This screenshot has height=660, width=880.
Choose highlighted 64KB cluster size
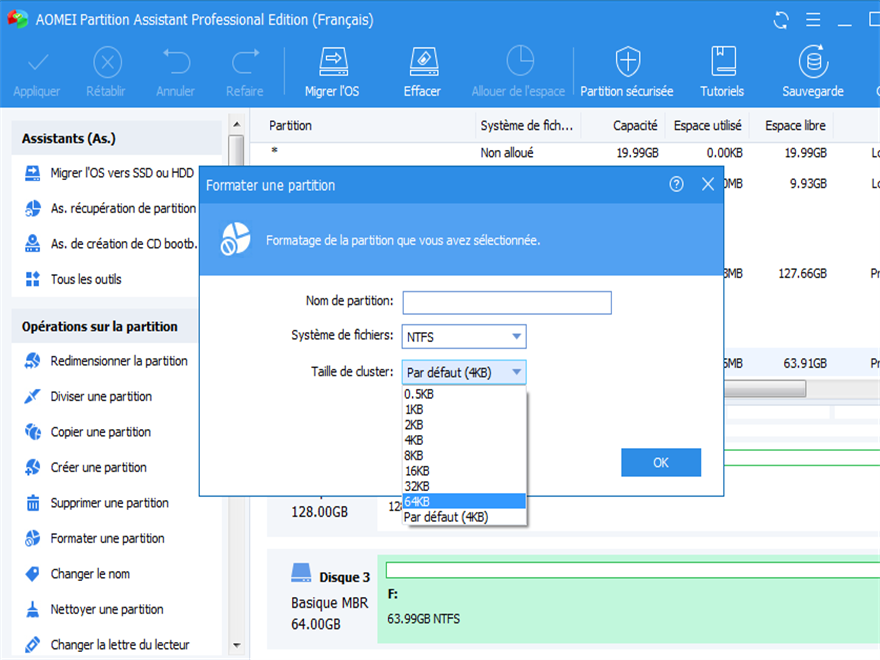coord(464,501)
